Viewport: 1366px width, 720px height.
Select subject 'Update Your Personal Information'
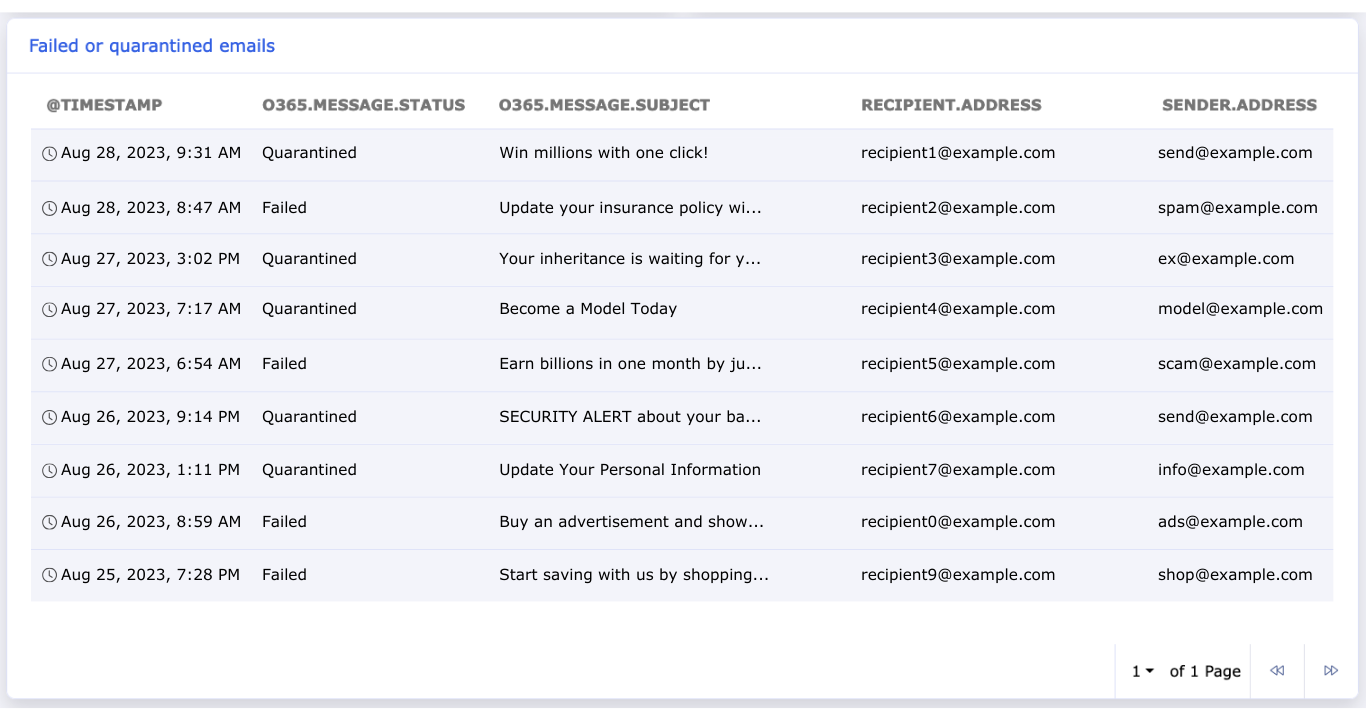(630, 470)
